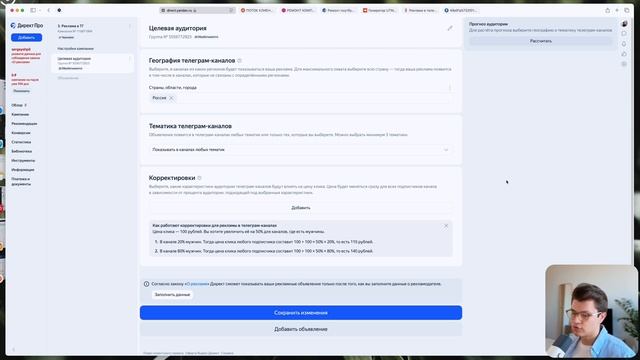Show the tab overview icon
Viewport: 640px width, 360px height.
[627, 10]
